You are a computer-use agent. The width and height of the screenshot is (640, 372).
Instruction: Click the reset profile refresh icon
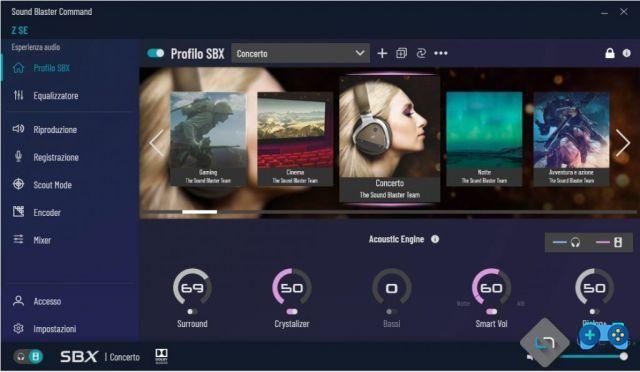coord(421,53)
